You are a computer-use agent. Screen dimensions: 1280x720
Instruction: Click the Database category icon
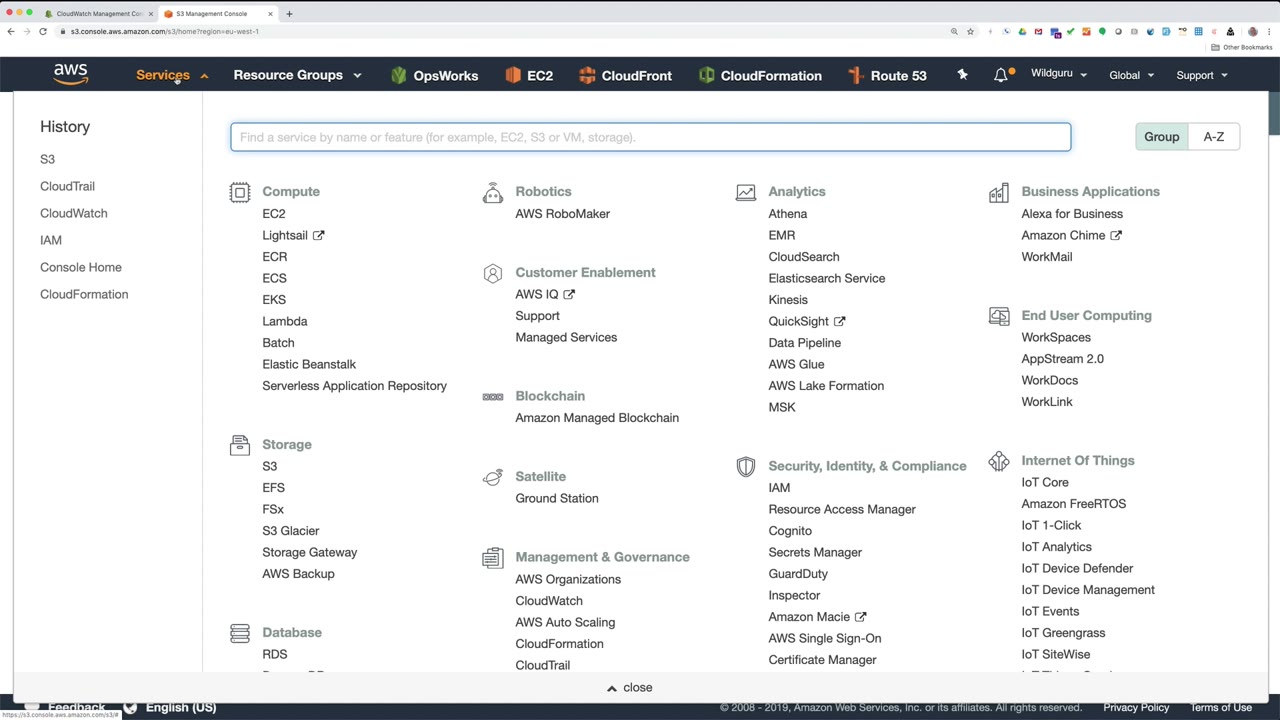[240, 633]
